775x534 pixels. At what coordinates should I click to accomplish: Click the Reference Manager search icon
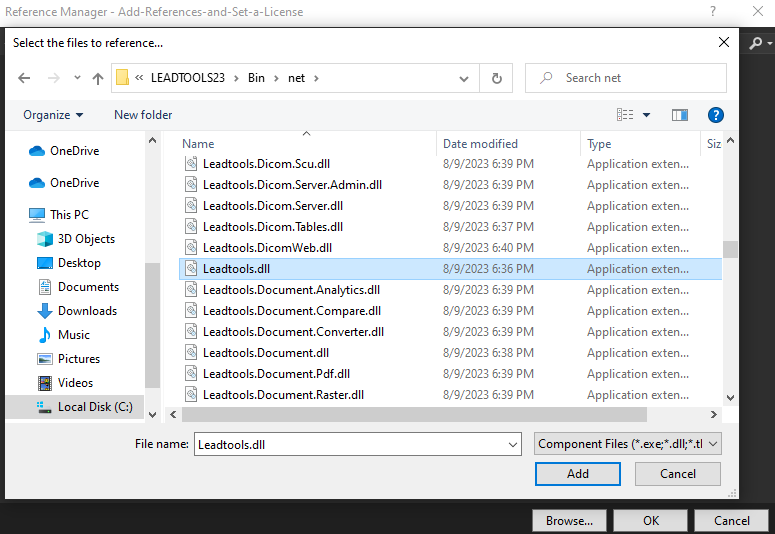click(756, 44)
